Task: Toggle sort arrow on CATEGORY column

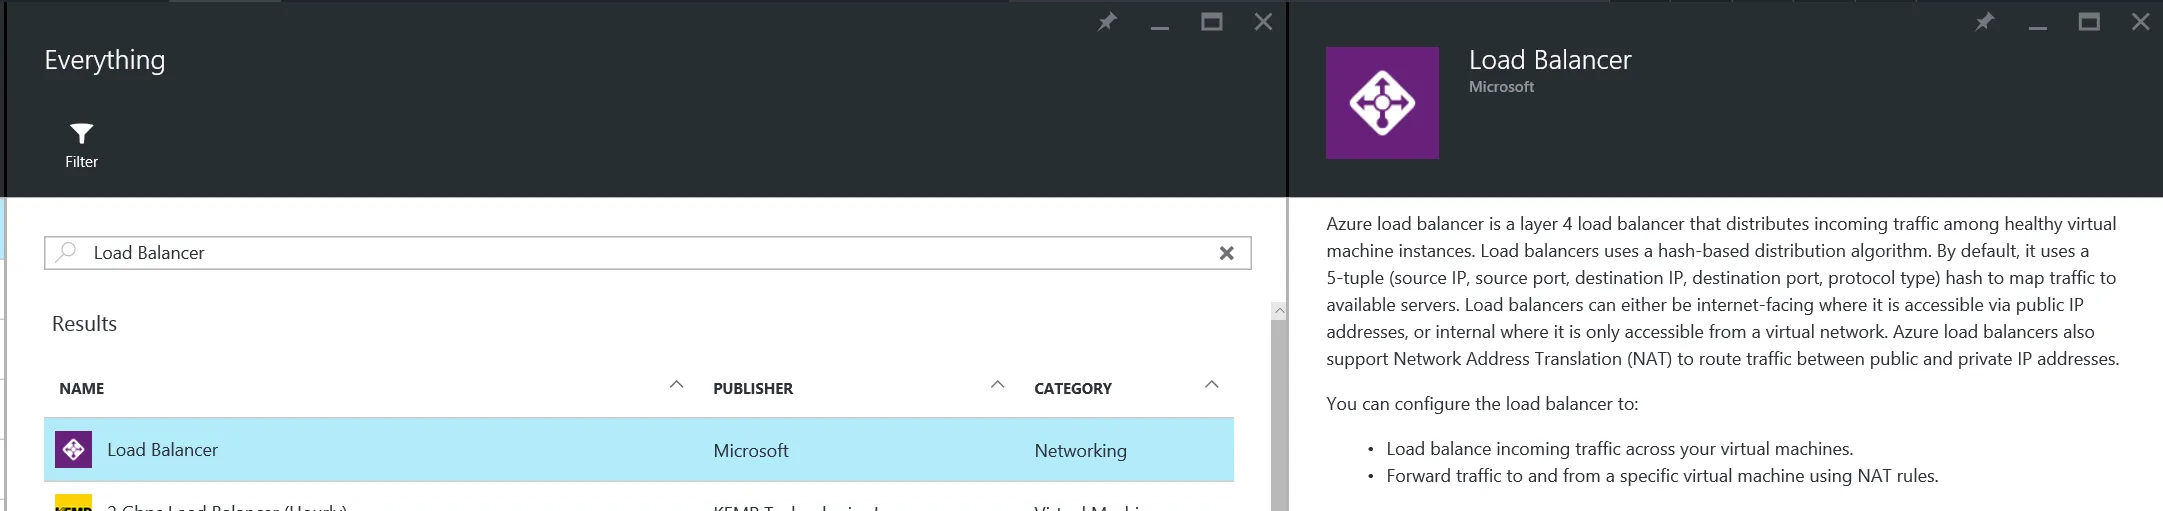Action: tap(1212, 385)
